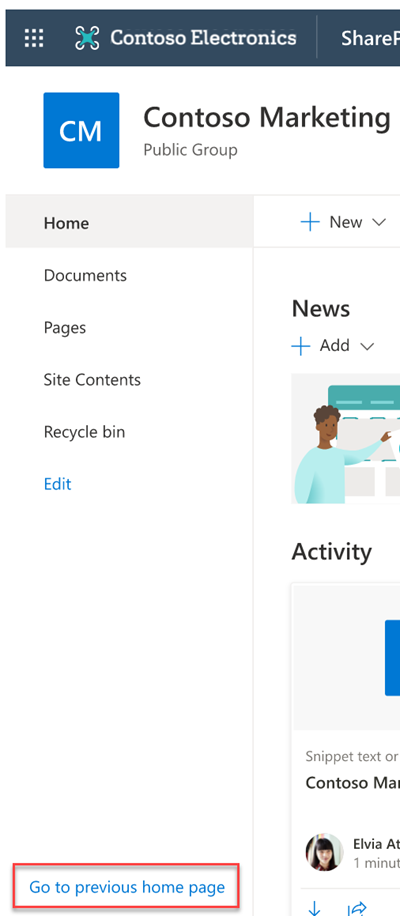Screen dimensions: 400x916
Task: Click the Contoso Electronics title text
Action: (203, 38)
